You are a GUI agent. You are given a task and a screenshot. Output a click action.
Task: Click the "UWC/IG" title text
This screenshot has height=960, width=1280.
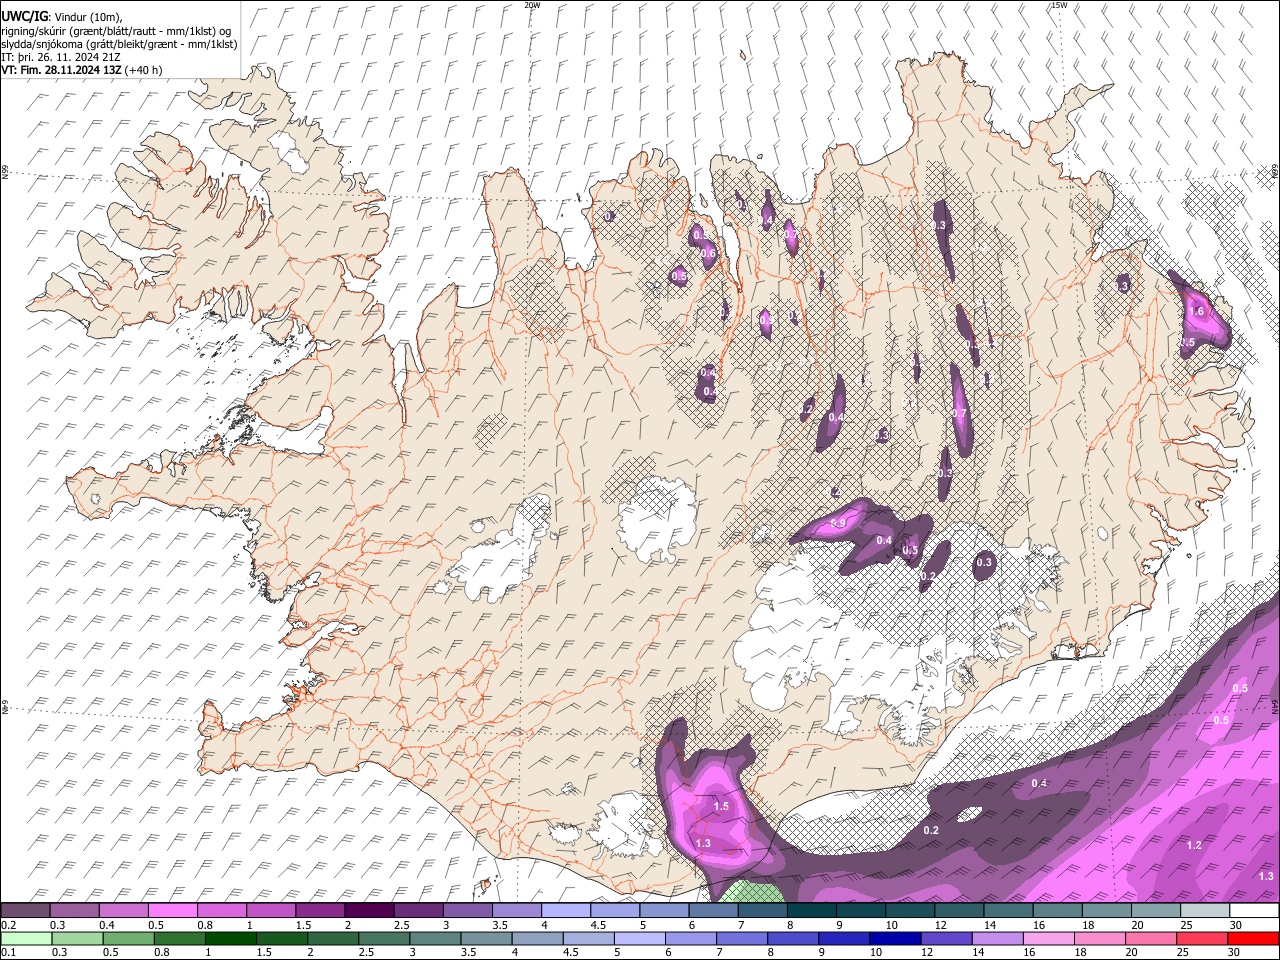click(x=24, y=17)
